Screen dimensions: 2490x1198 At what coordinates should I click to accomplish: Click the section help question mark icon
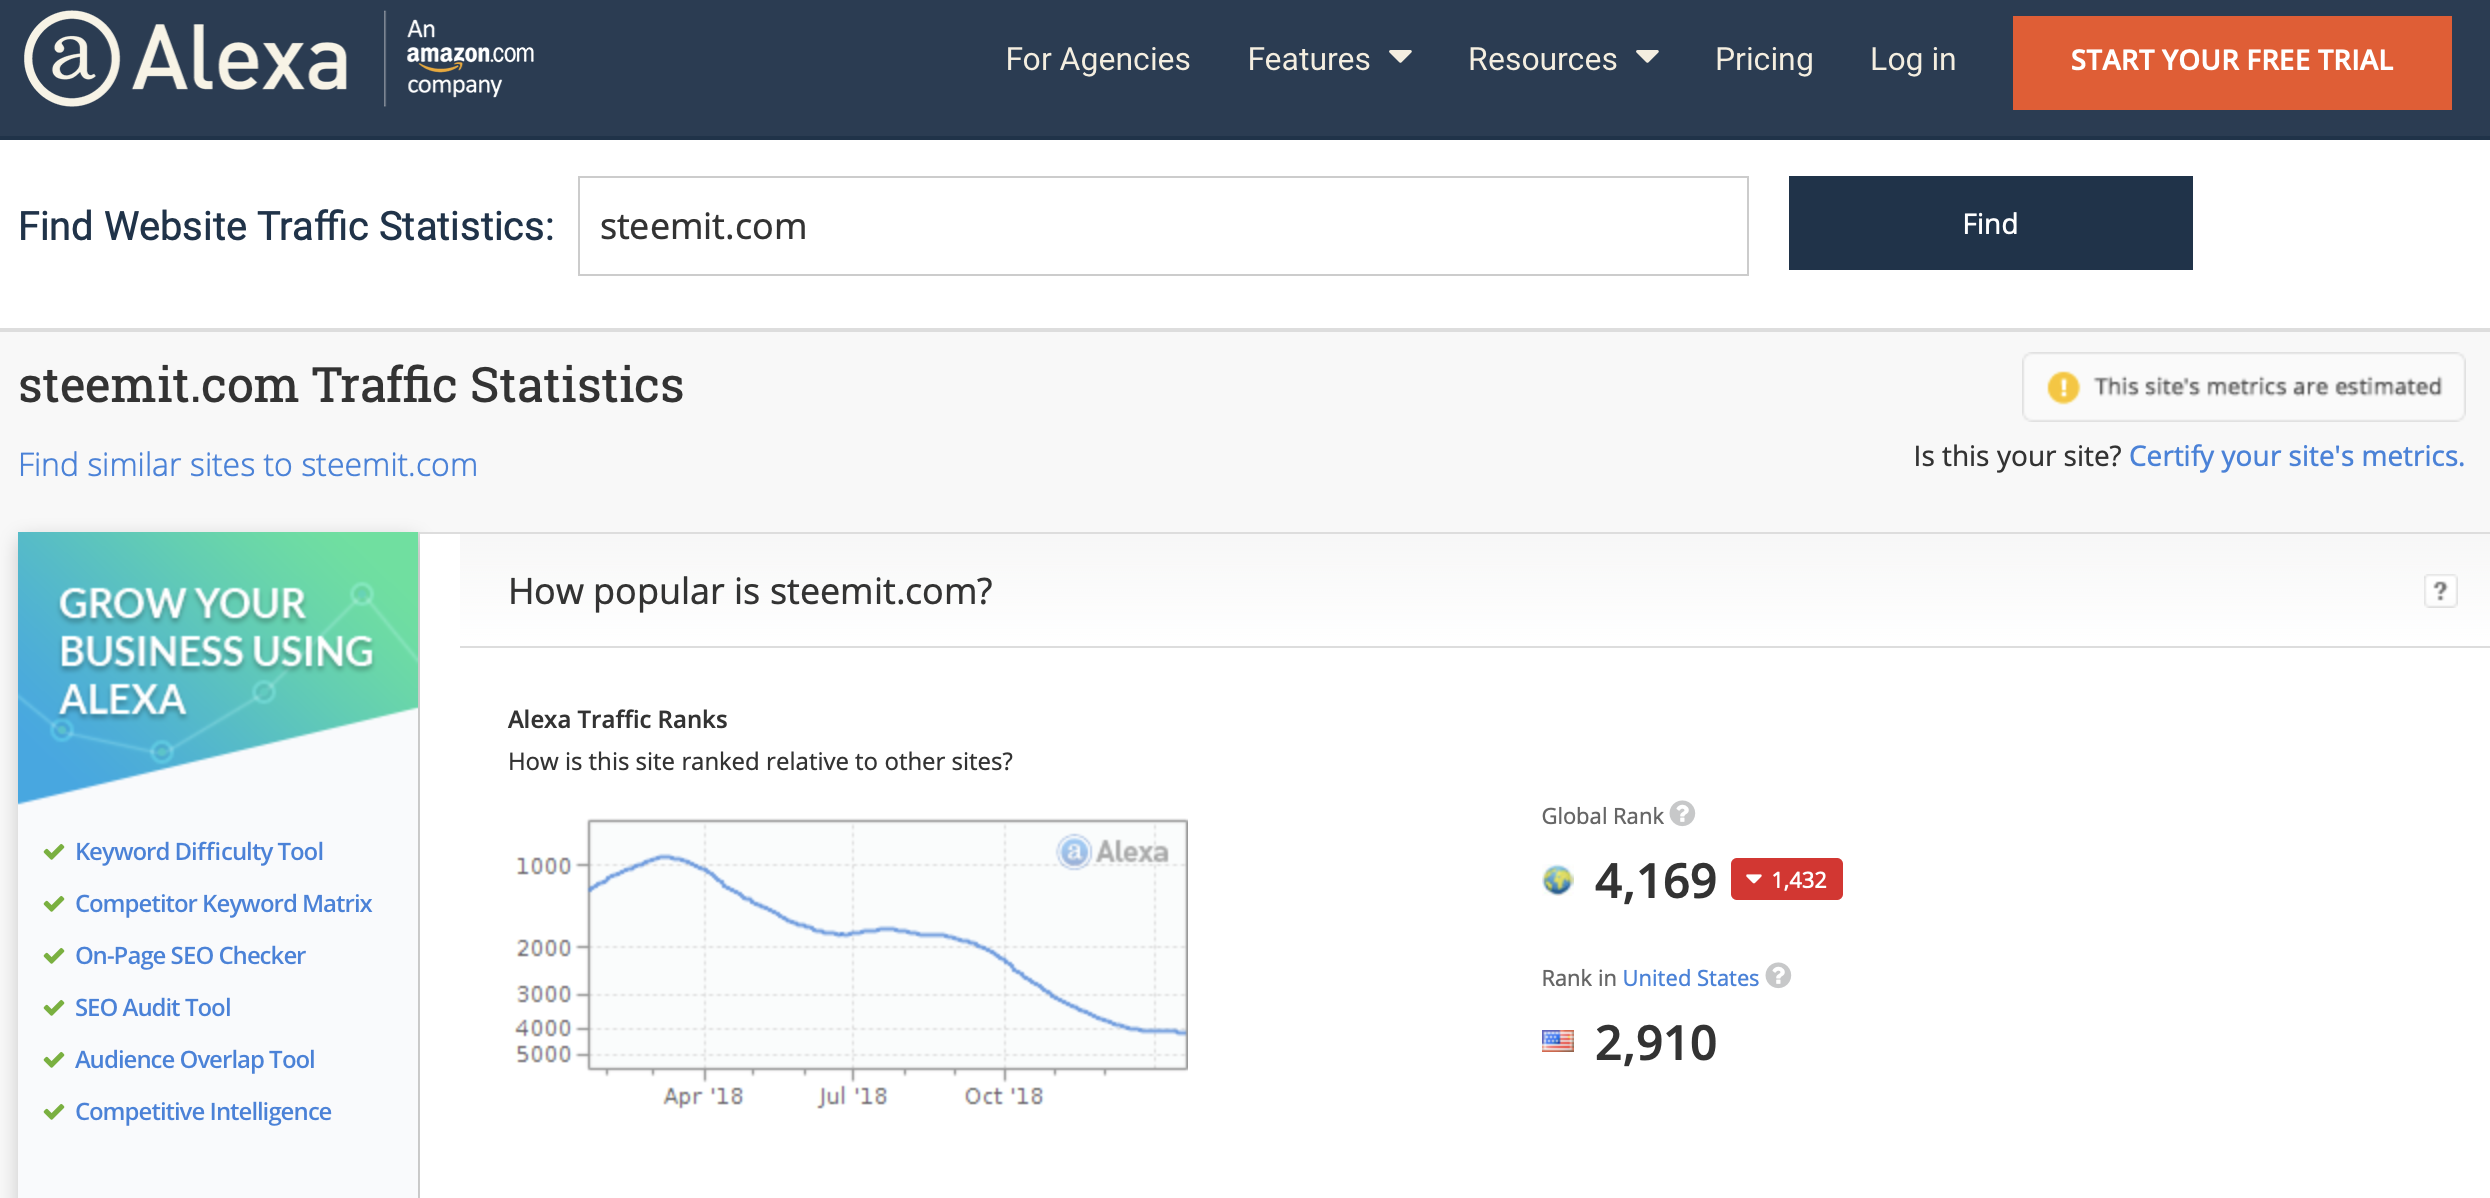(x=2440, y=591)
